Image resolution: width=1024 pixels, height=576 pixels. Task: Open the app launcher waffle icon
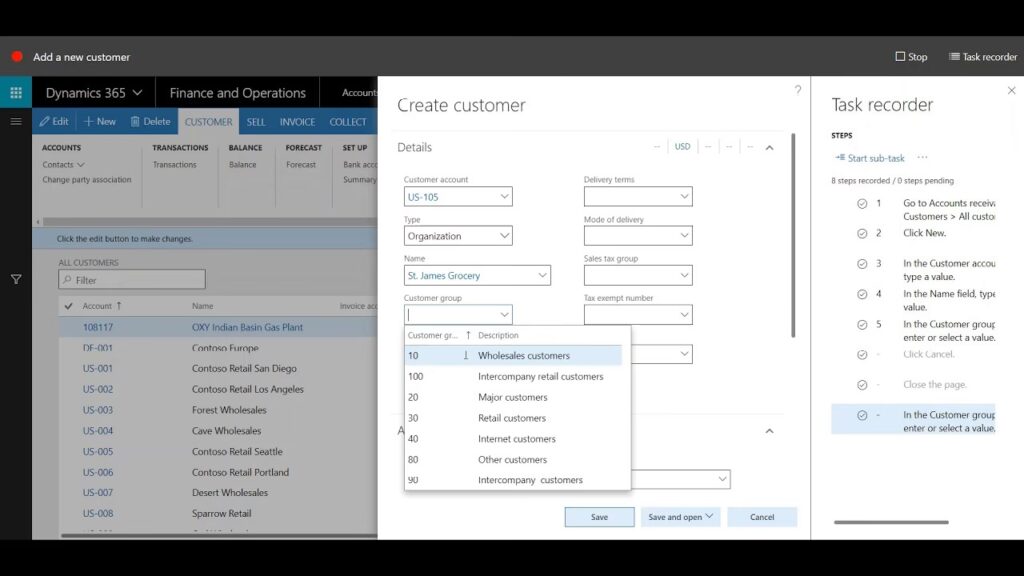point(16,93)
